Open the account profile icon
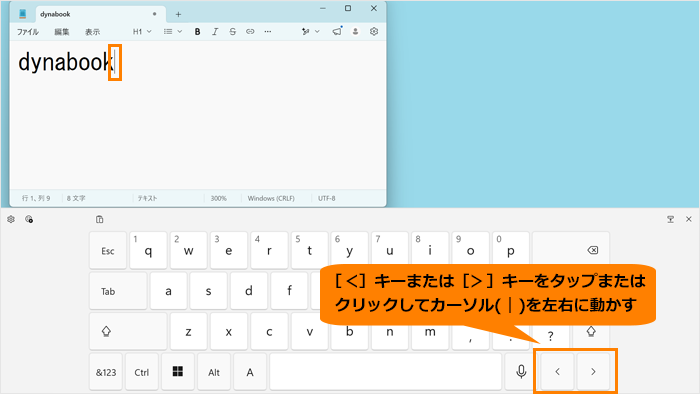 point(355,32)
